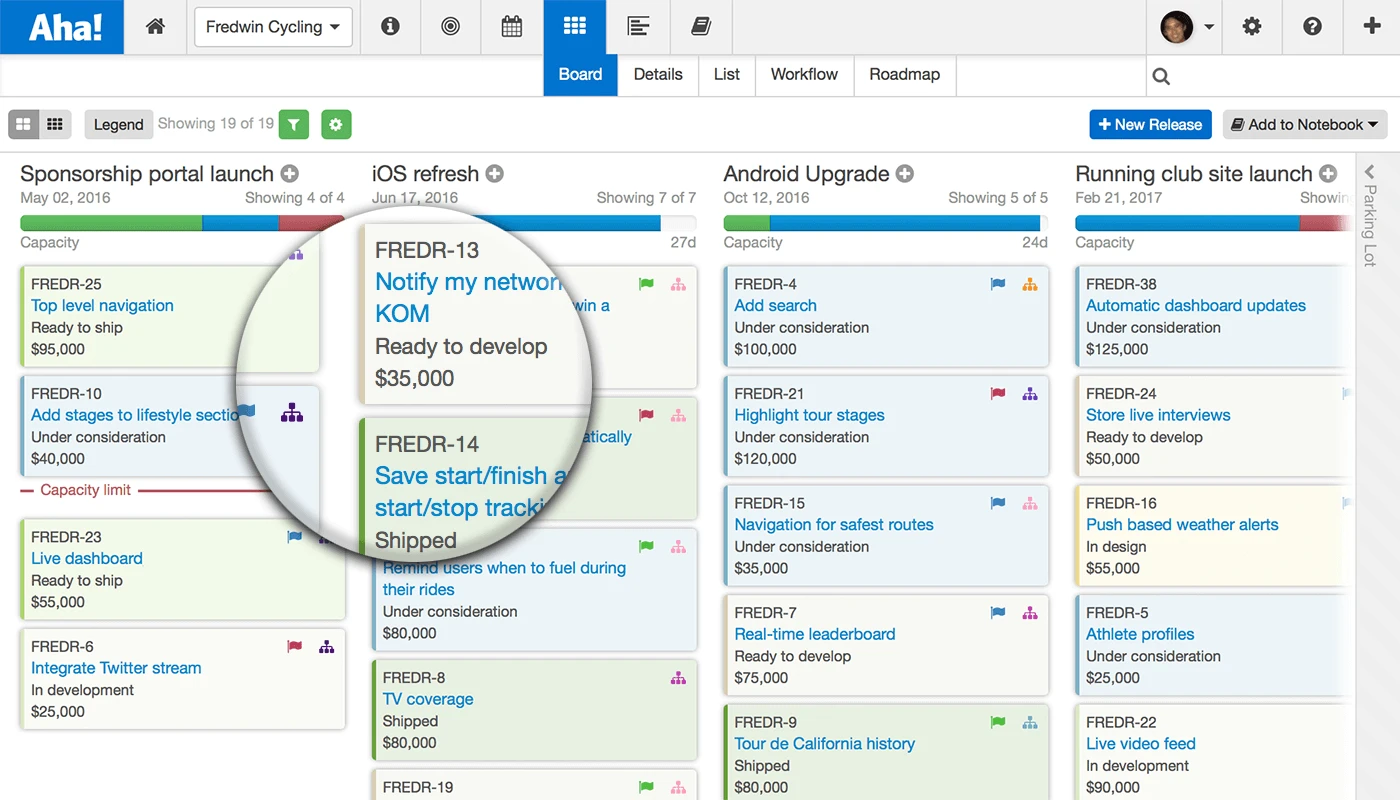
Task: Click the green board settings gear button
Action: click(x=336, y=124)
